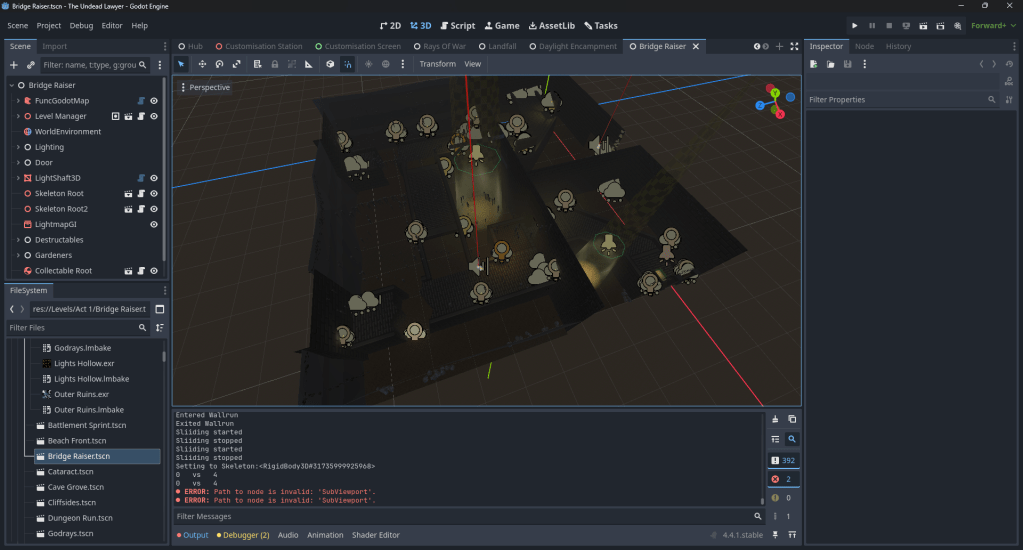
Task: Hide the LightmapGI node via eye icon
Action: [154, 225]
